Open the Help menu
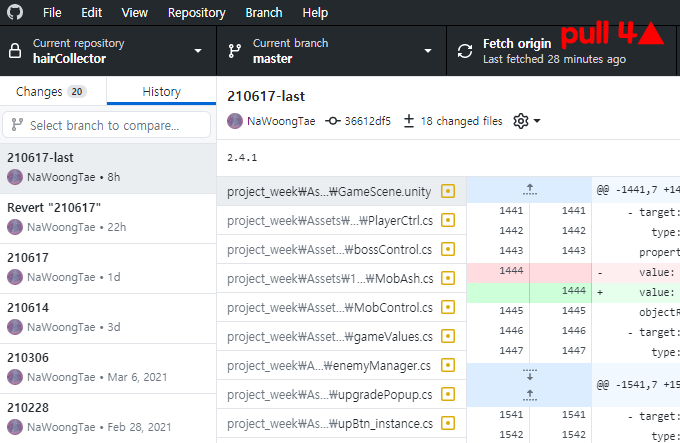Viewport: 680px width, 443px height. [x=315, y=13]
